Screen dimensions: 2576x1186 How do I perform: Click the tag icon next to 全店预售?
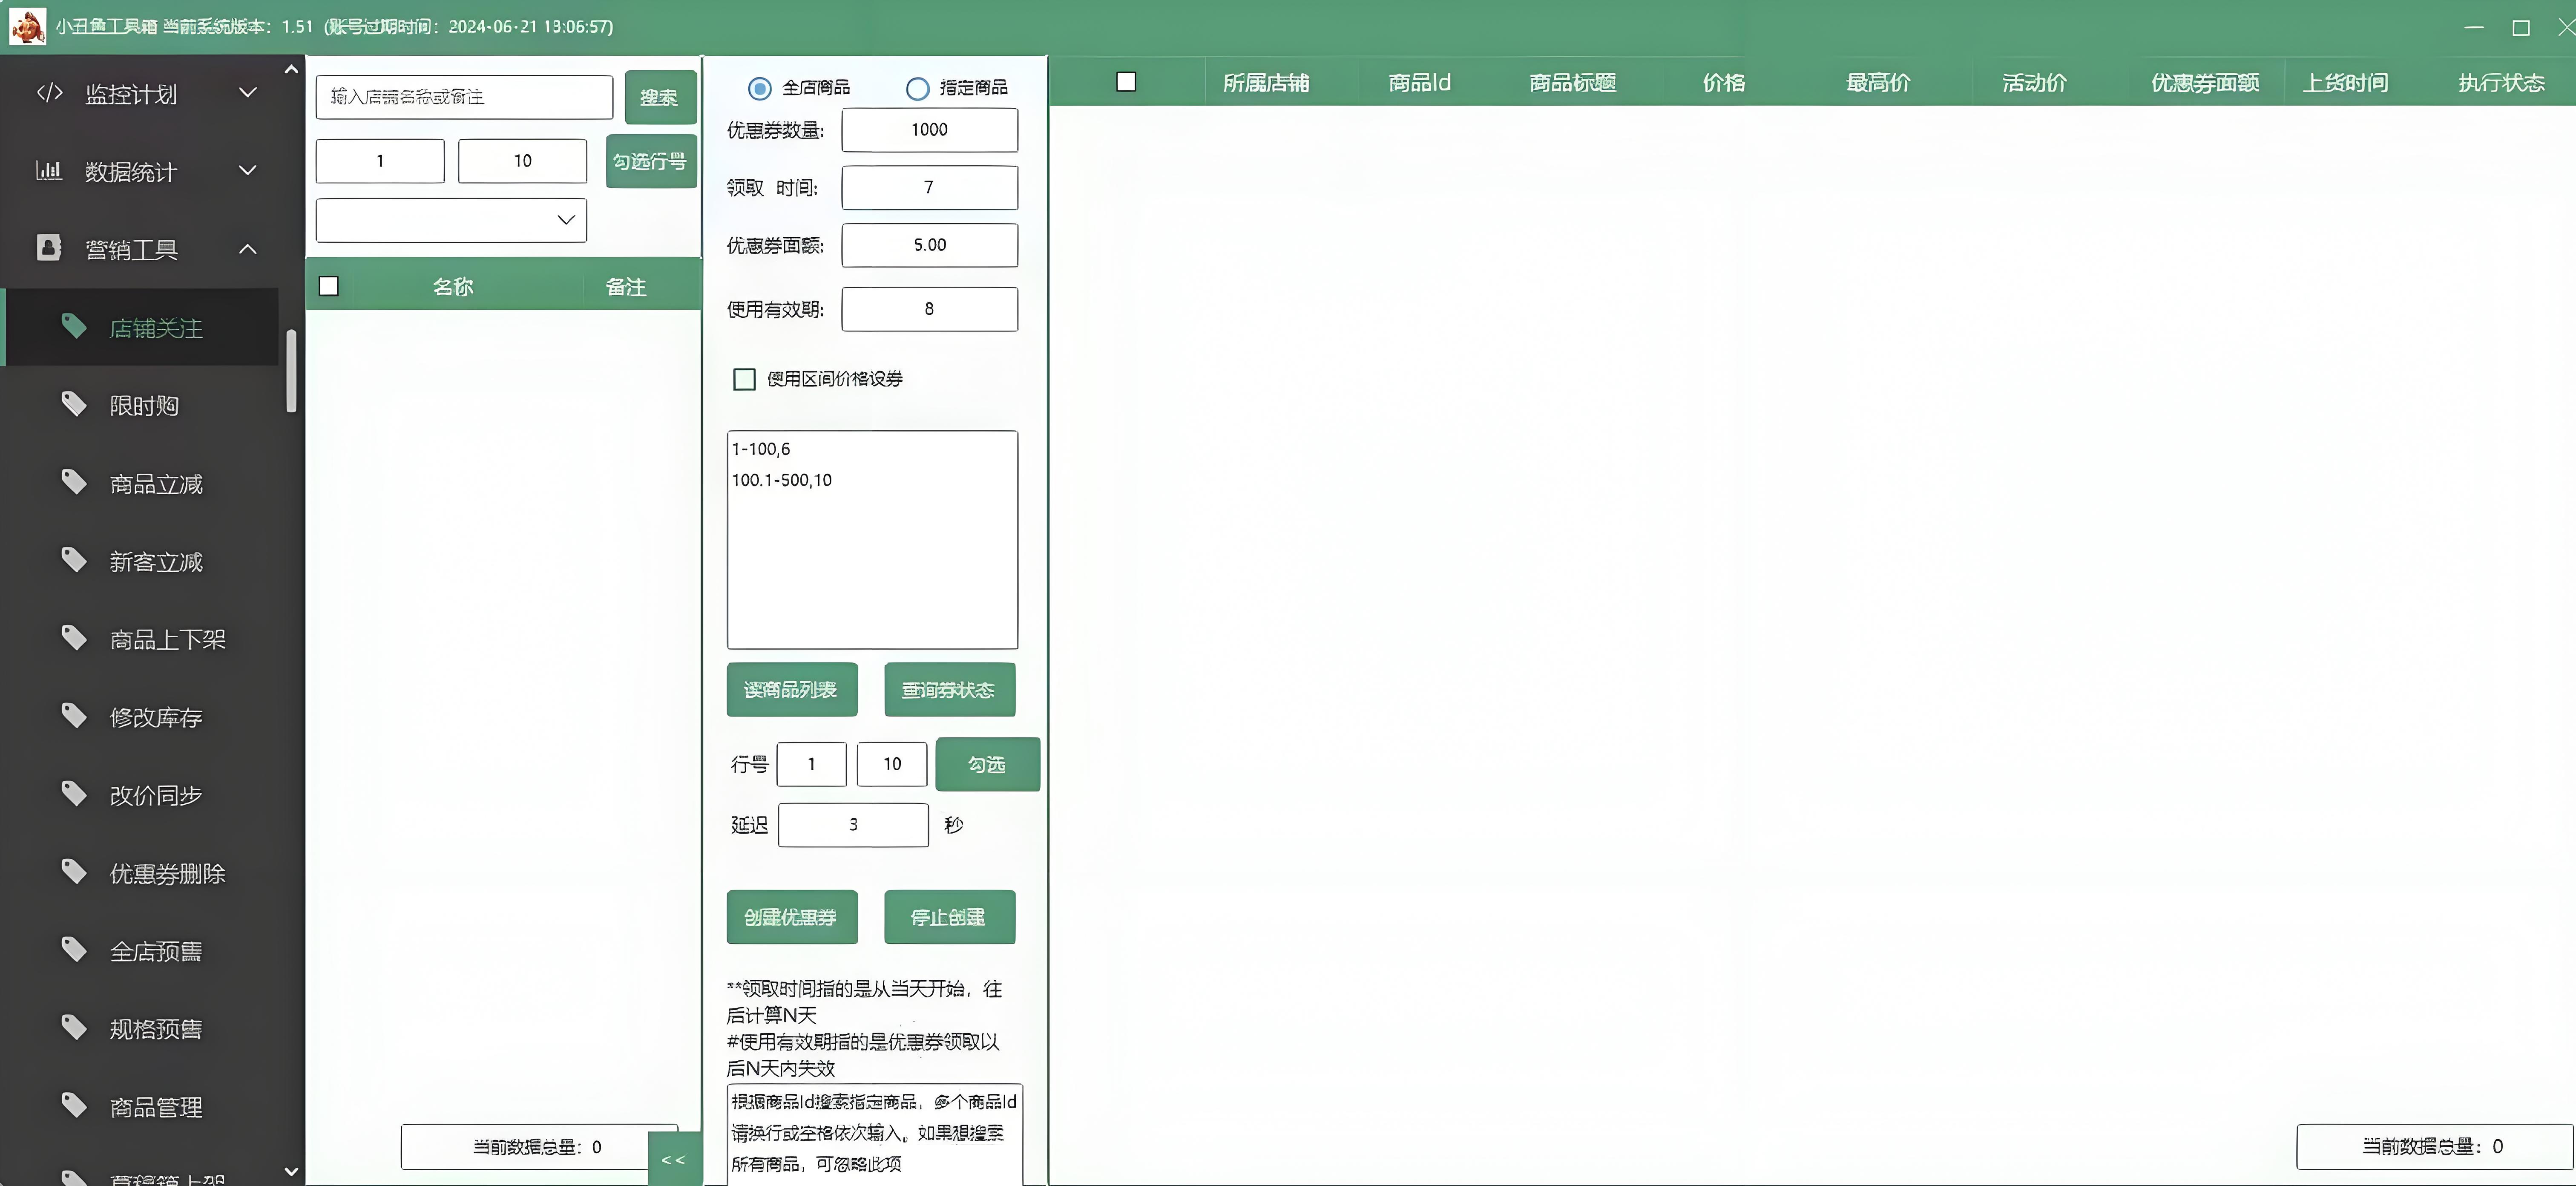[x=74, y=949]
